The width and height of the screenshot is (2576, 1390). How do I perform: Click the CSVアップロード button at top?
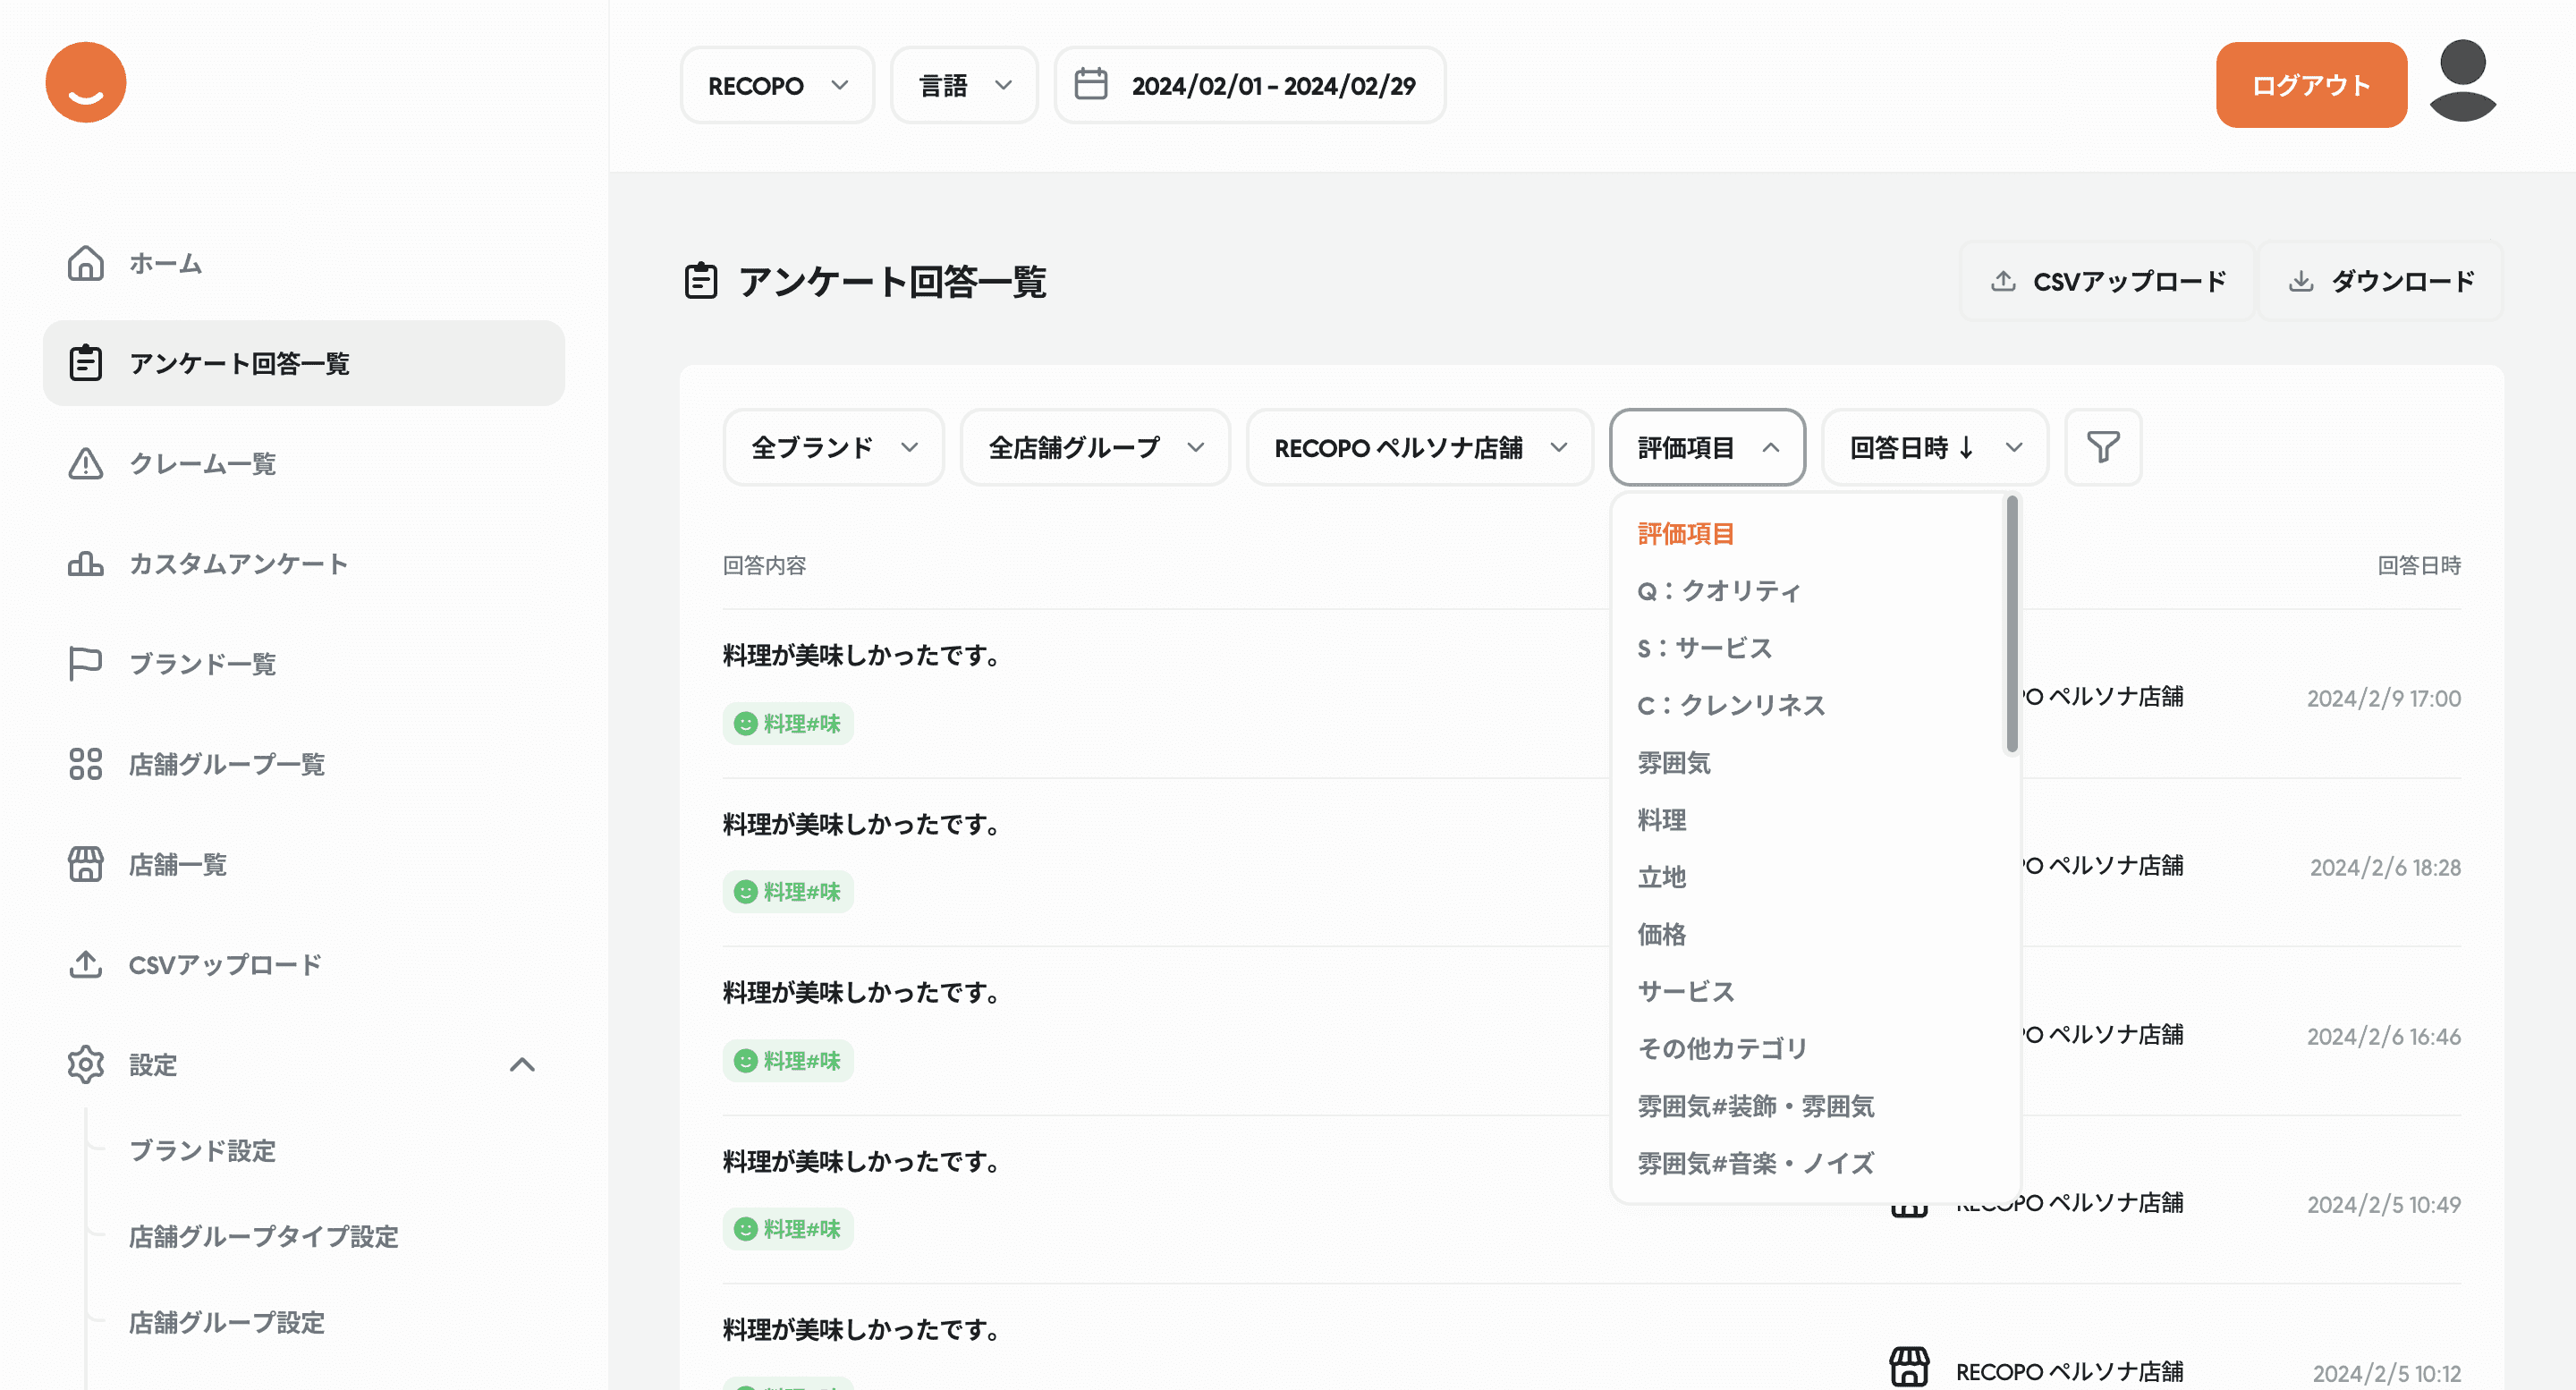[x=2107, y=281]
